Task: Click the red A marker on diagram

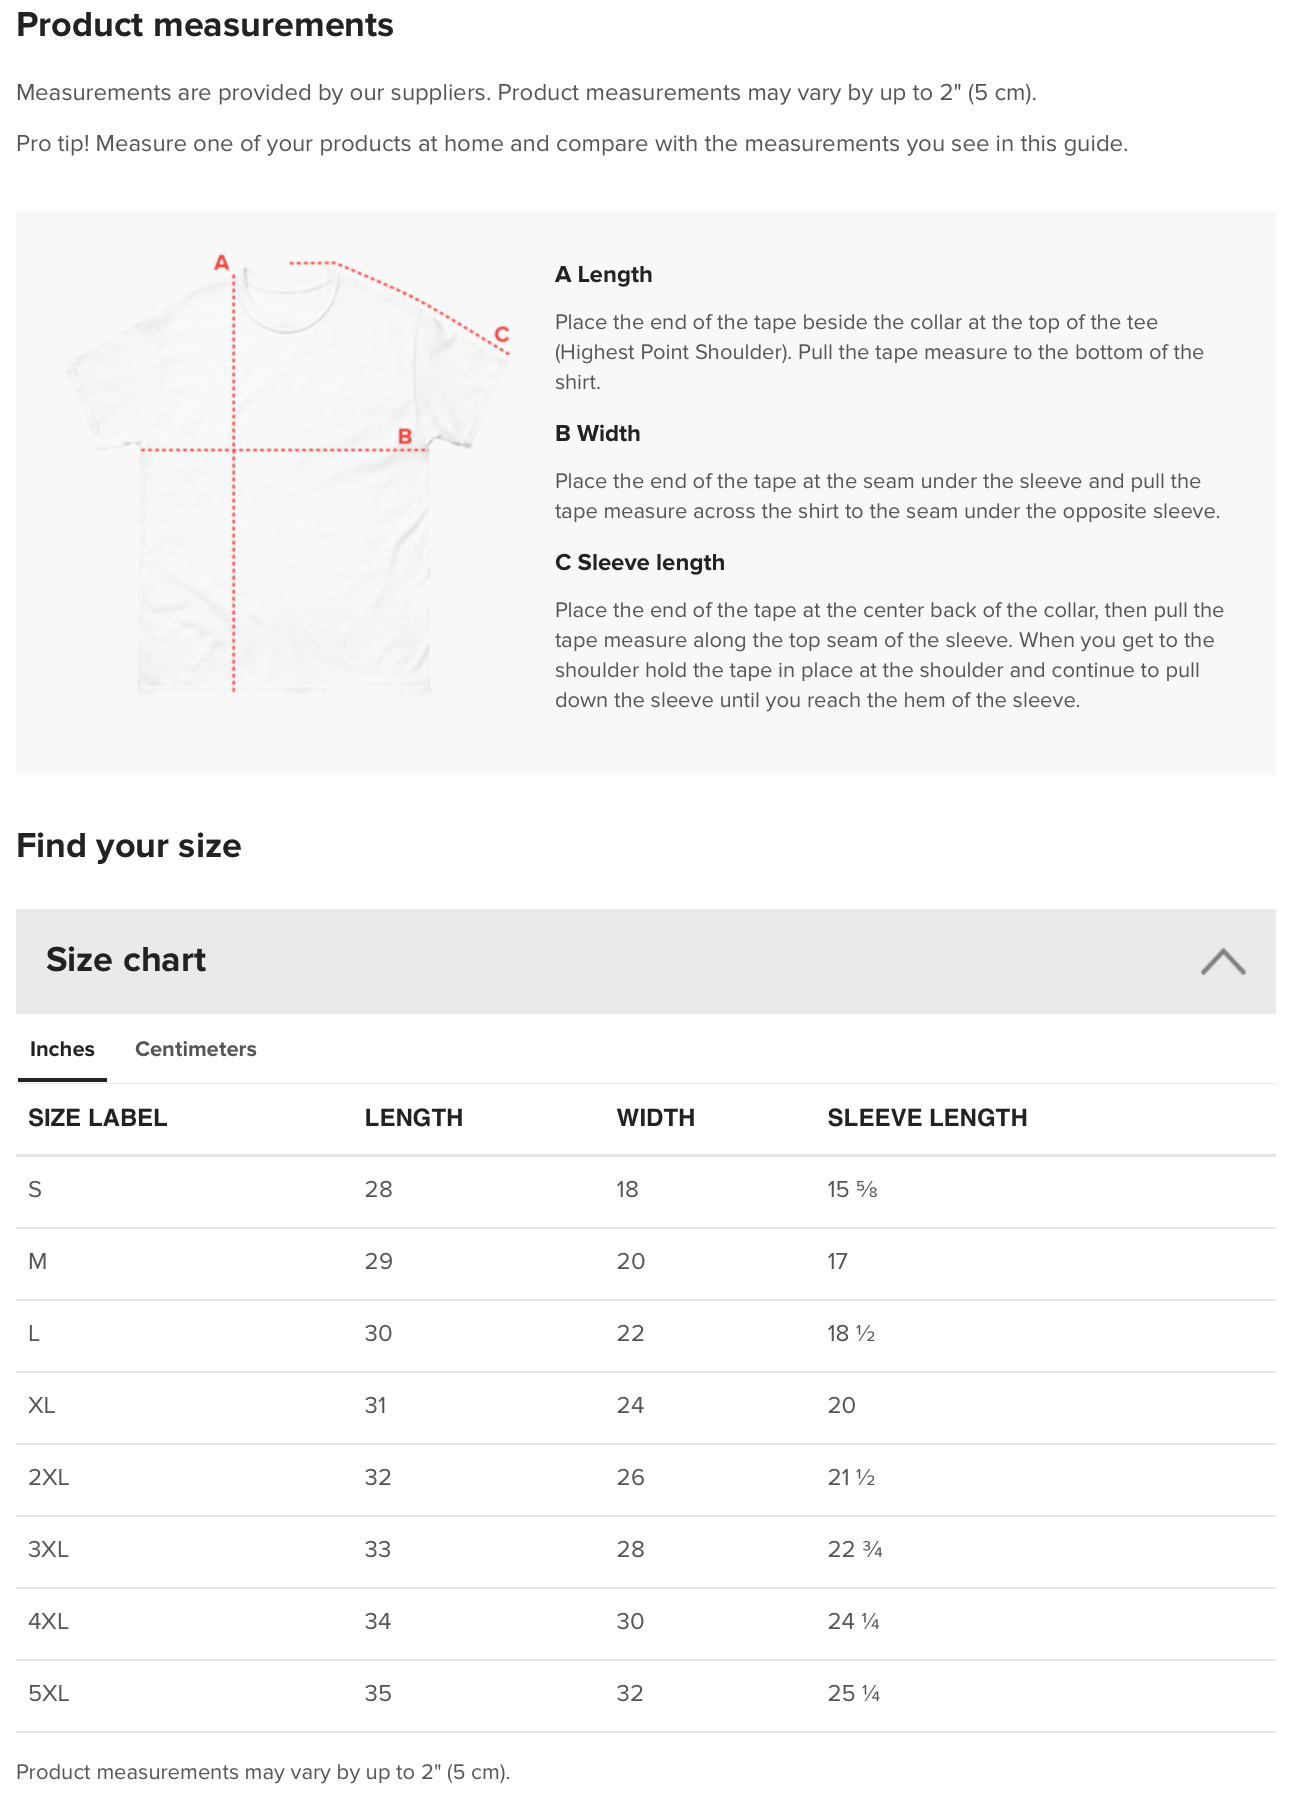Action: click(x=222, y=263)
